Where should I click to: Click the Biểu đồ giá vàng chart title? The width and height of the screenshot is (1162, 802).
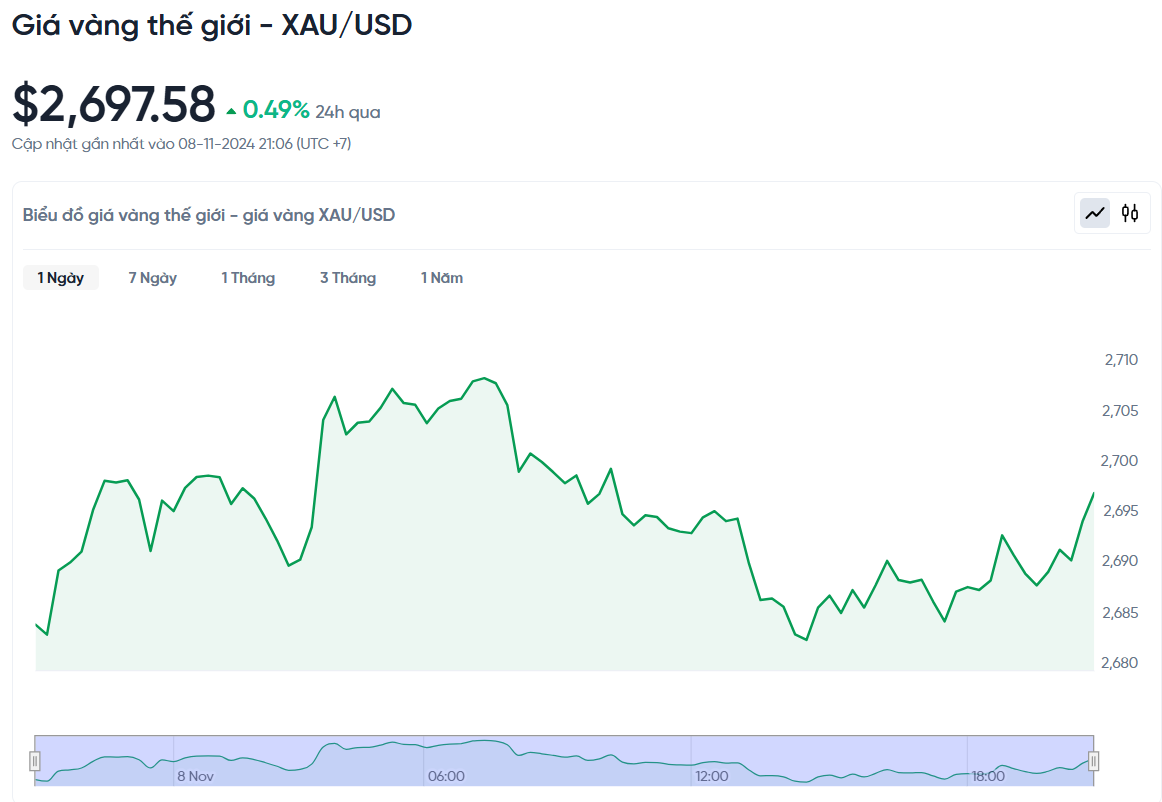tap(209, 215)
